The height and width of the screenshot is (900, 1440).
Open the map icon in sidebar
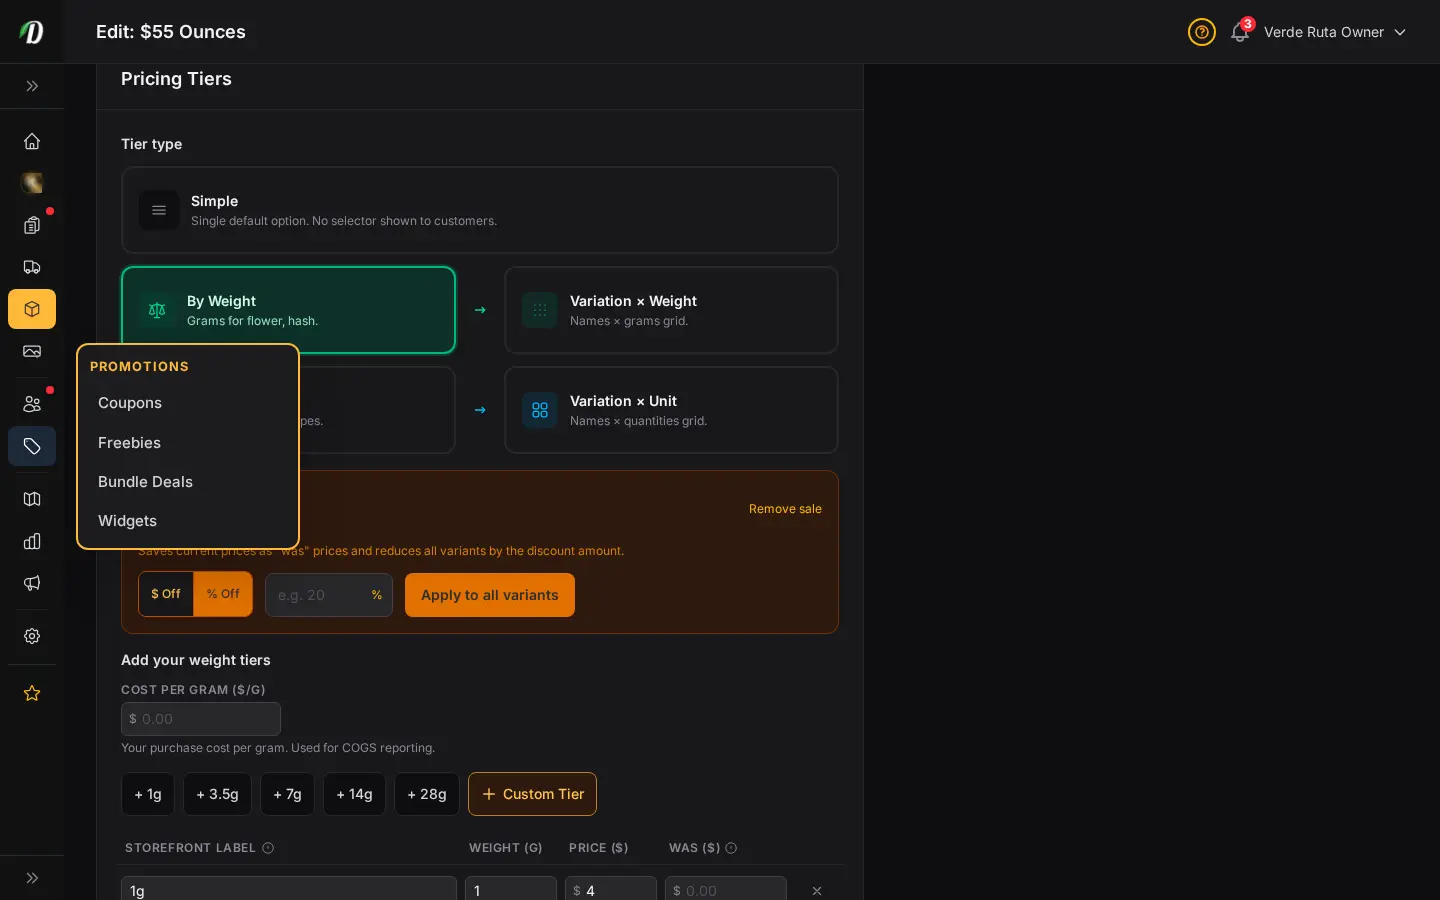coord(32,499)
